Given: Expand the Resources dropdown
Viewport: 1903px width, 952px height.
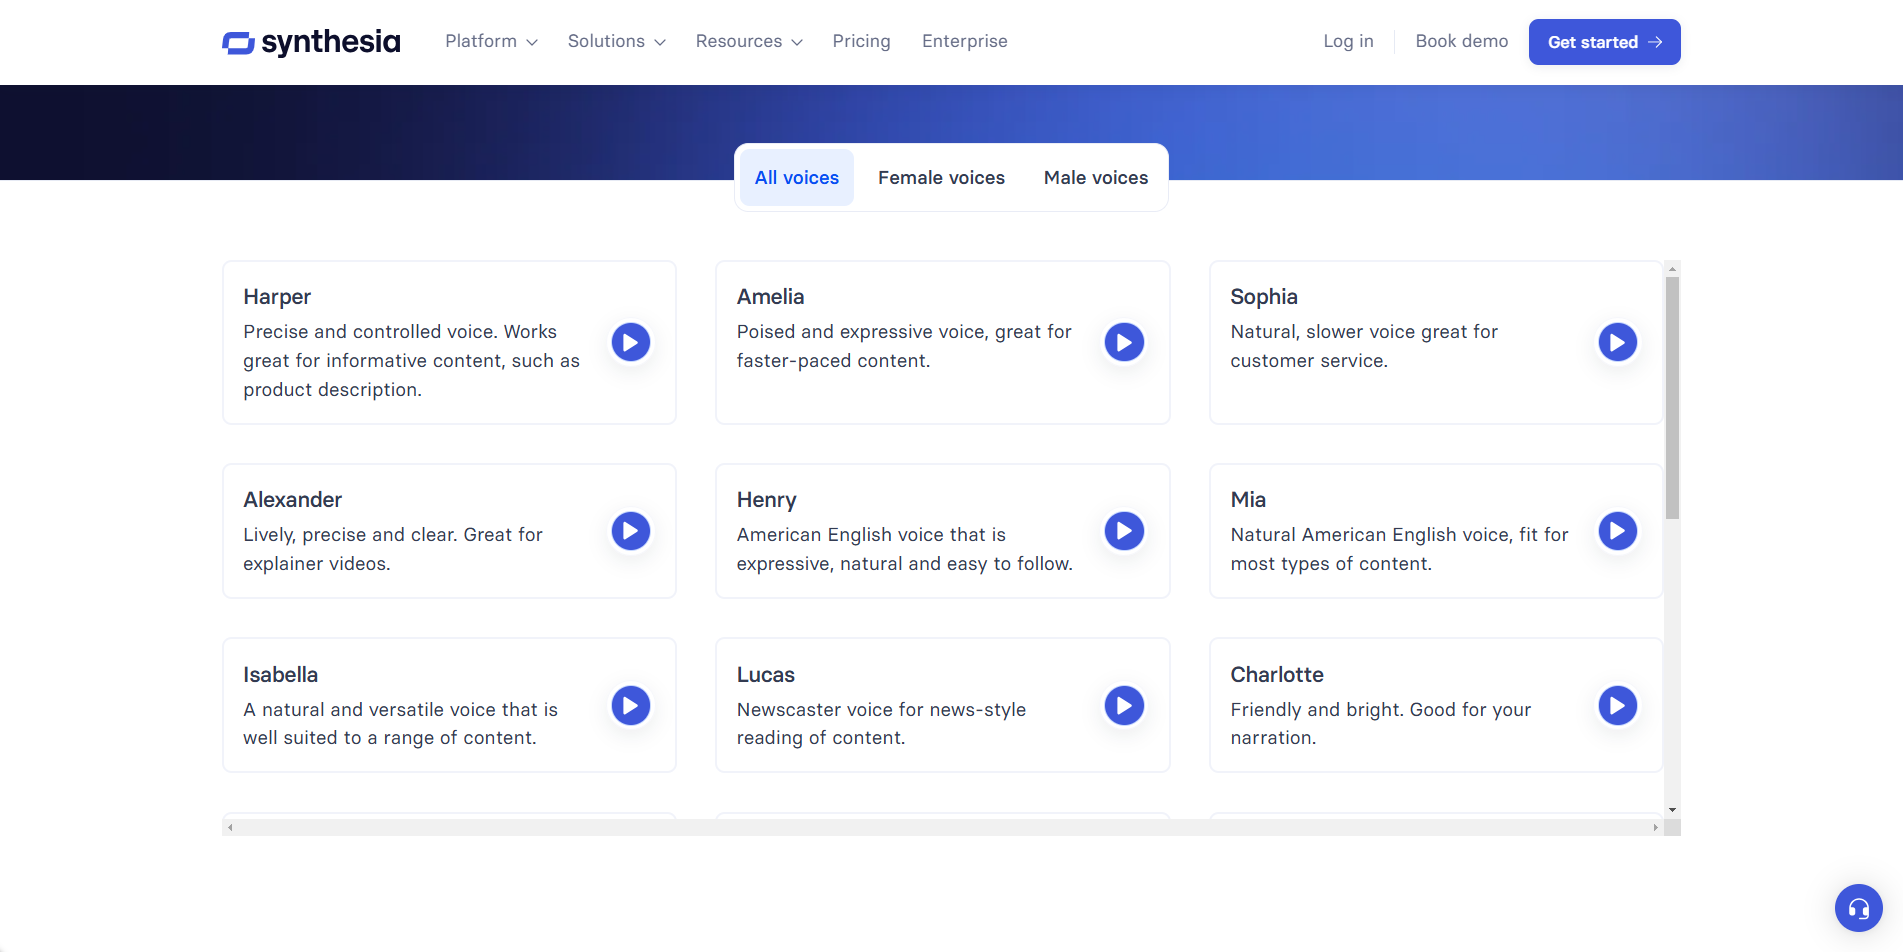Looking at the screenshot, I should 747,41.
